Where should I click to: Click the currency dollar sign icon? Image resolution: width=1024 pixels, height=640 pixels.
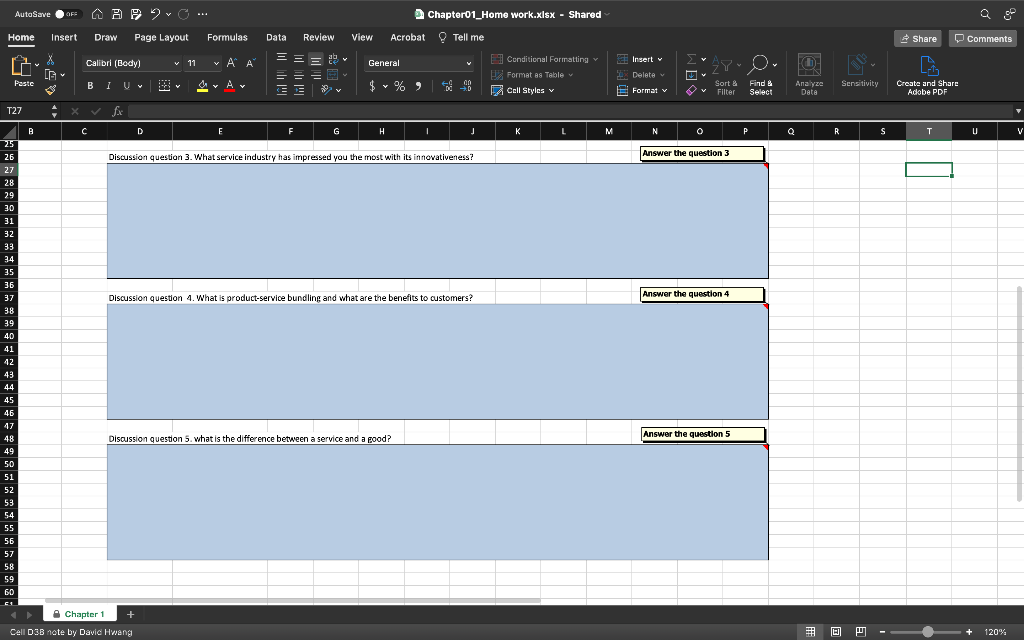(x=372, y=86)
